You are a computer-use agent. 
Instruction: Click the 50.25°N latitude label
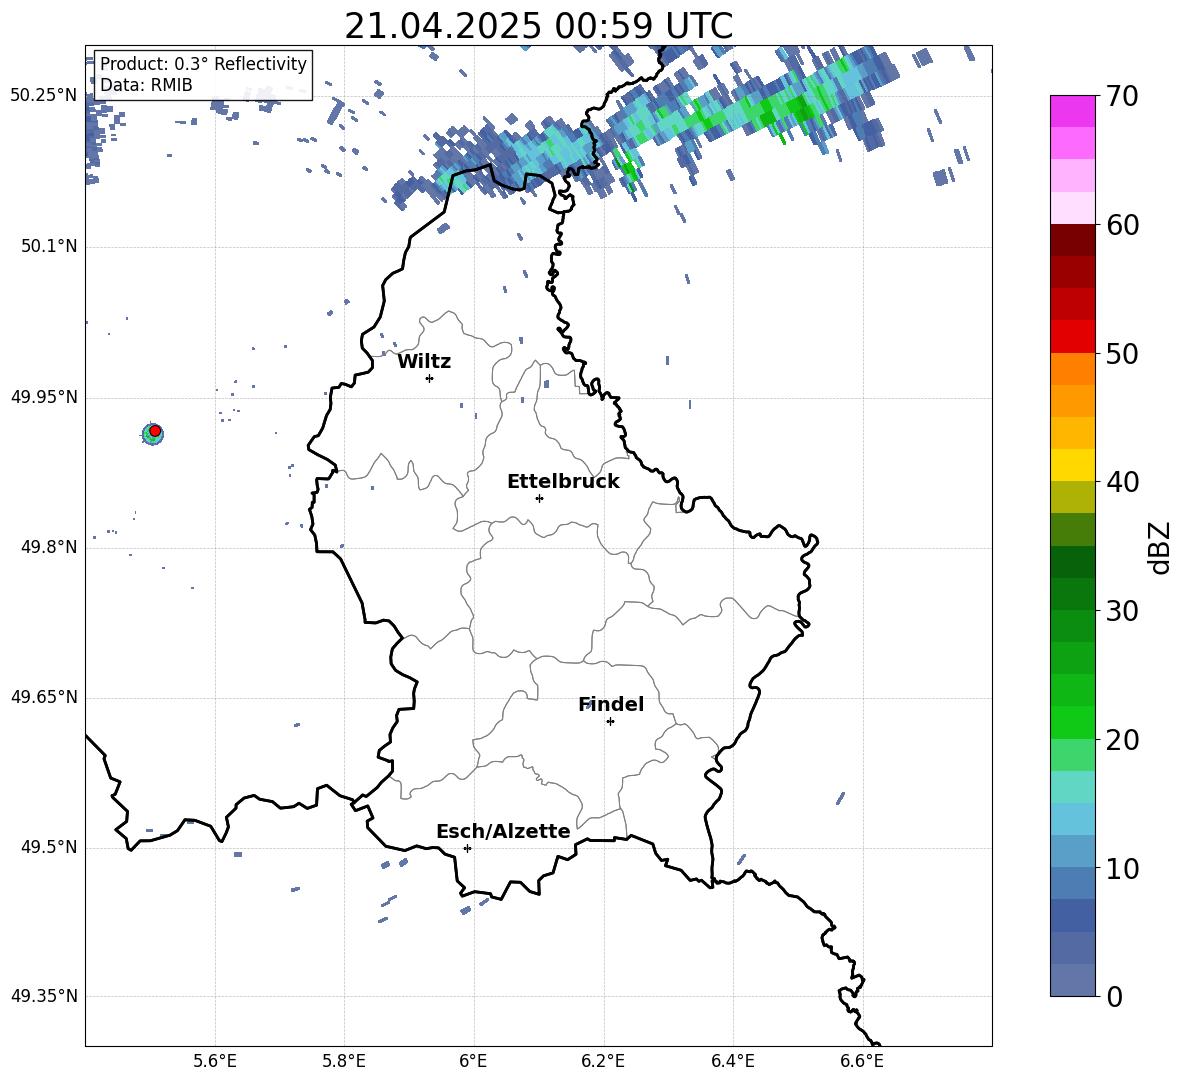pyautogui.click(x=44, y=96)
